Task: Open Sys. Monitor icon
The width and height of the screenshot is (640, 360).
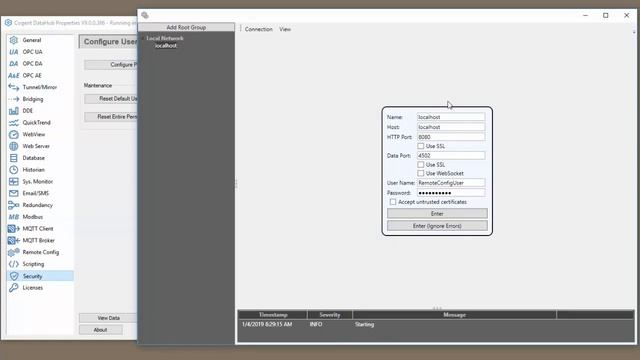Action: point(13,181)
